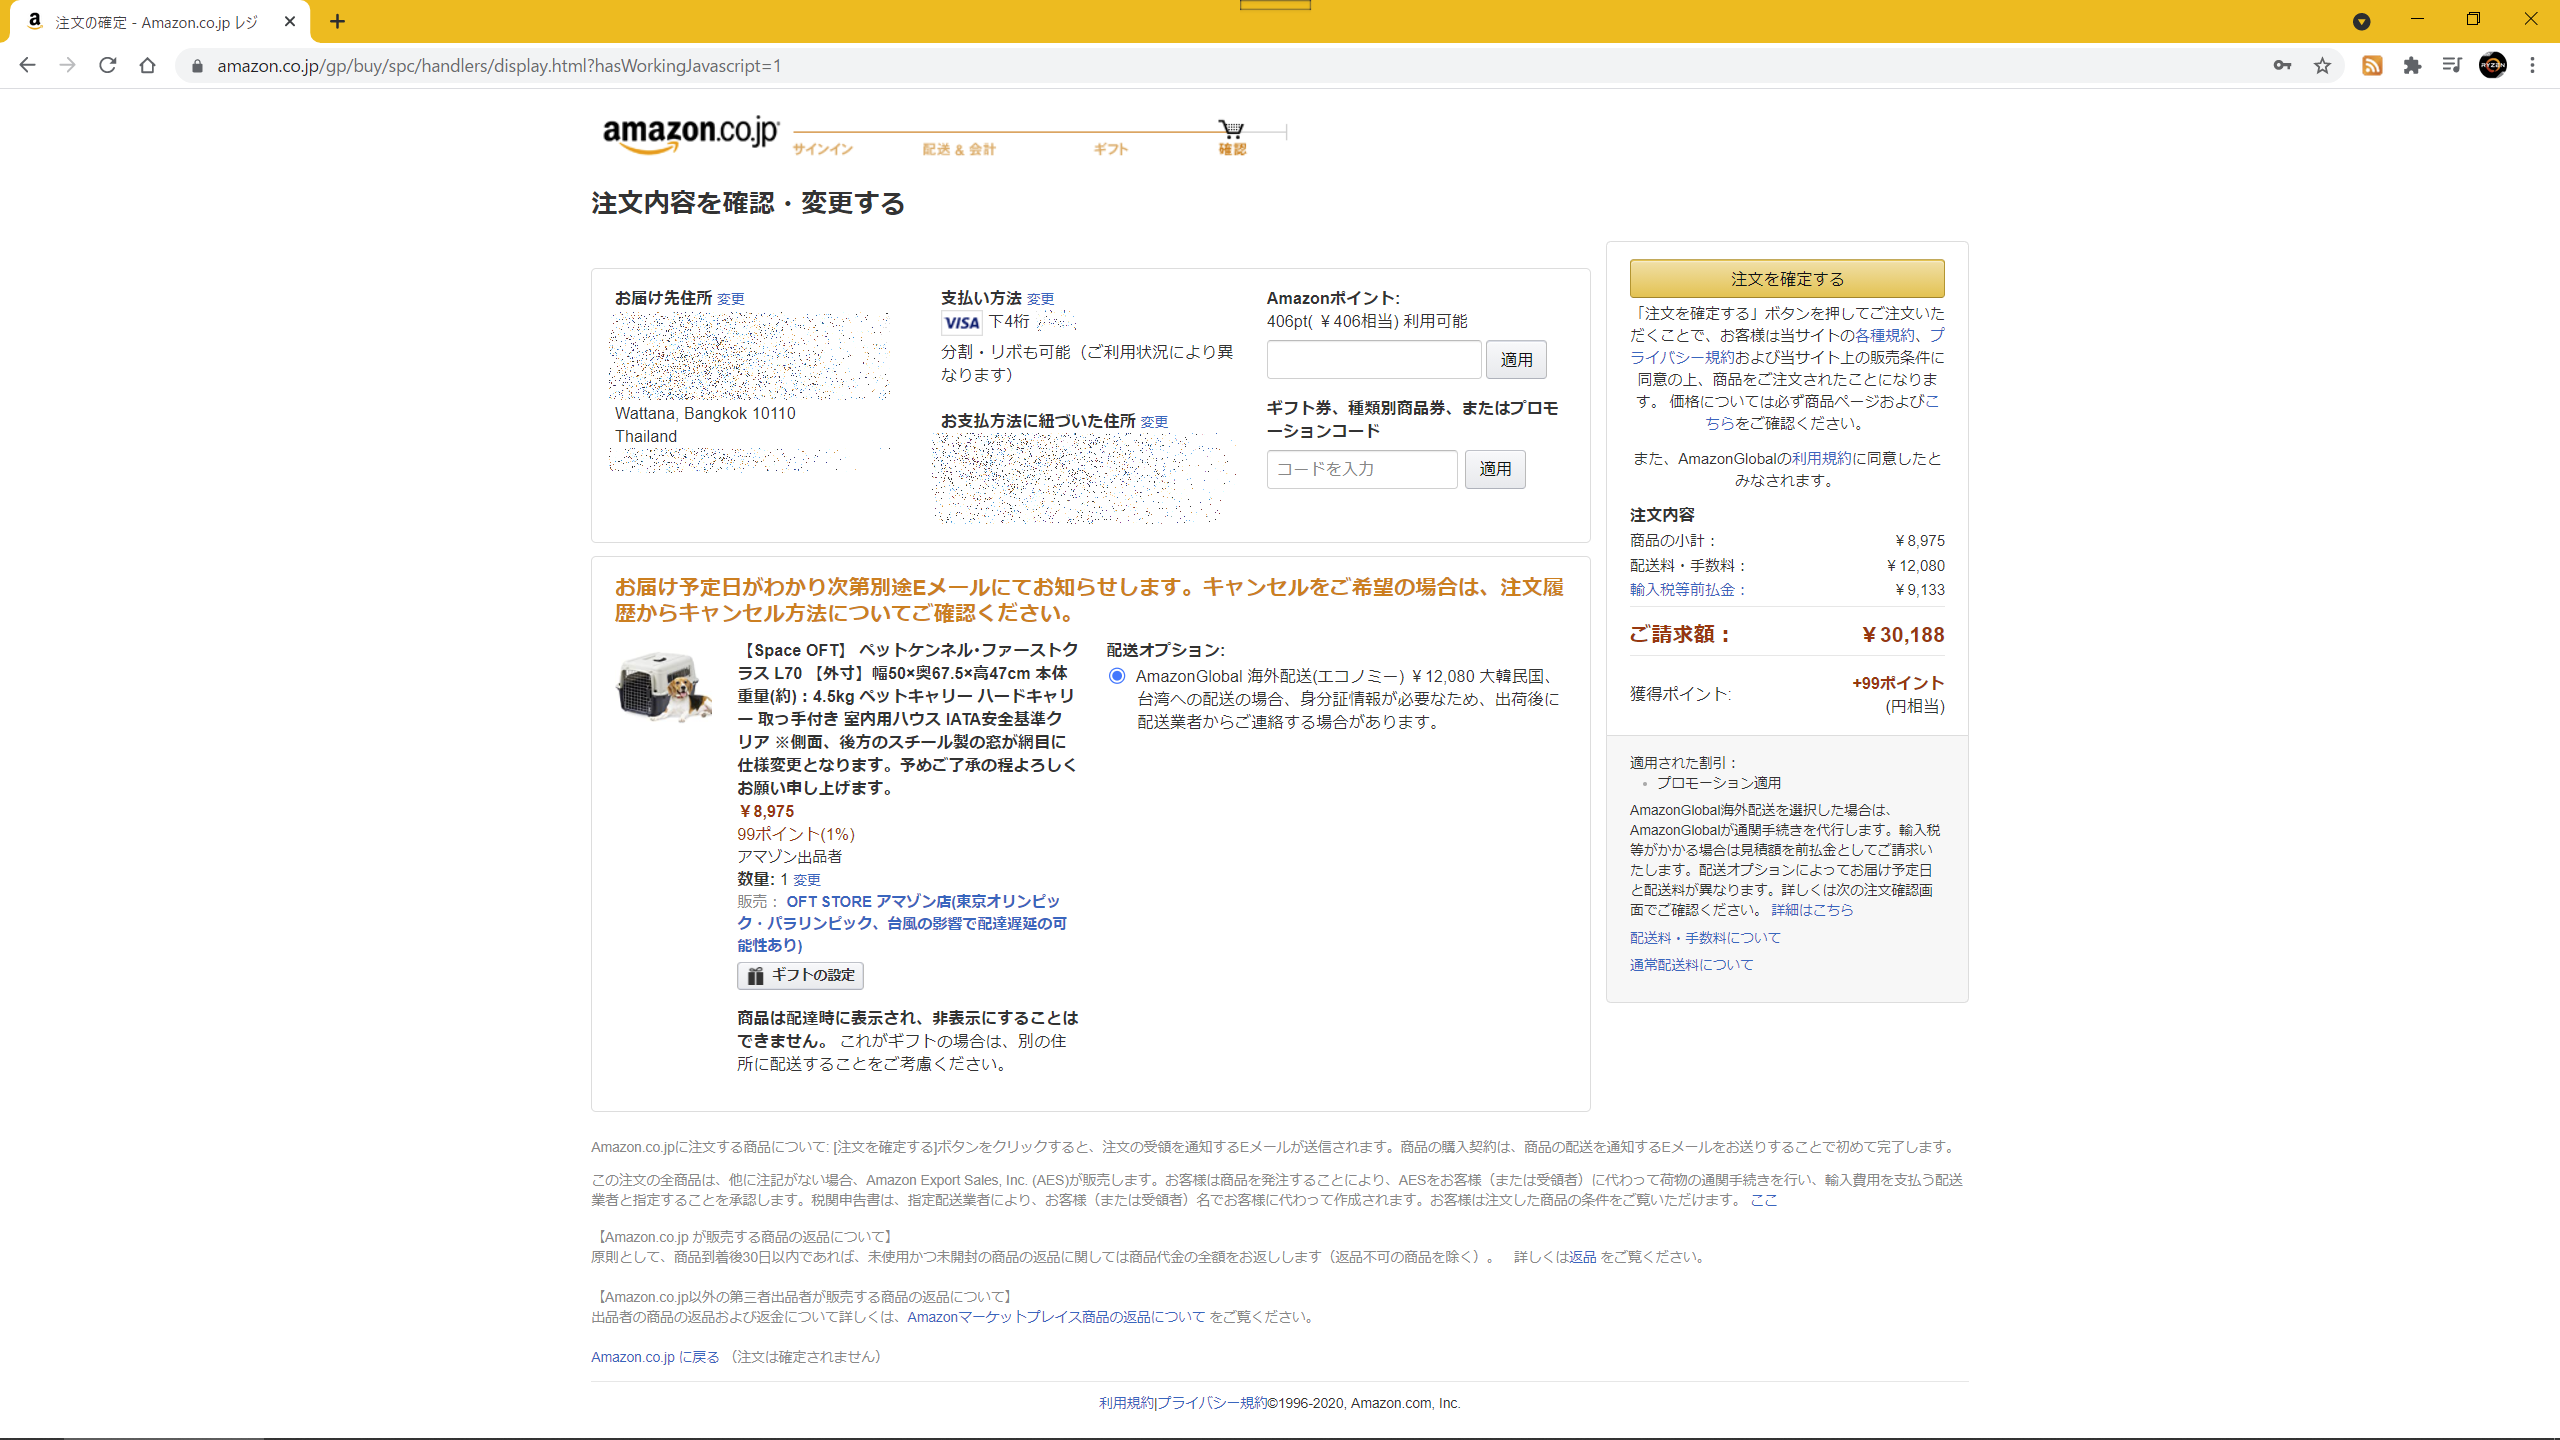Click shipping fee ￥12,080 in summary

(1915, 566)
